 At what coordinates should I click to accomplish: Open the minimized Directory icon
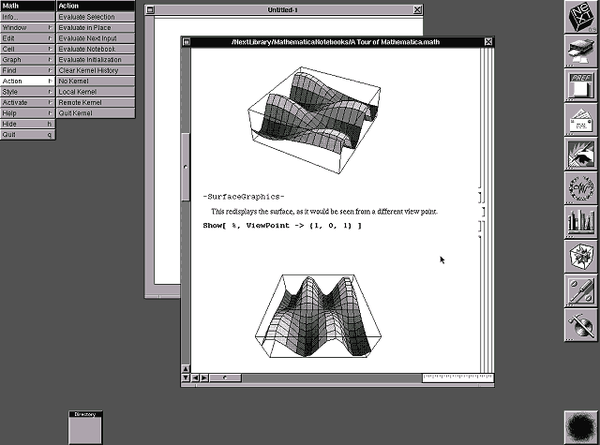pos(87,427)
